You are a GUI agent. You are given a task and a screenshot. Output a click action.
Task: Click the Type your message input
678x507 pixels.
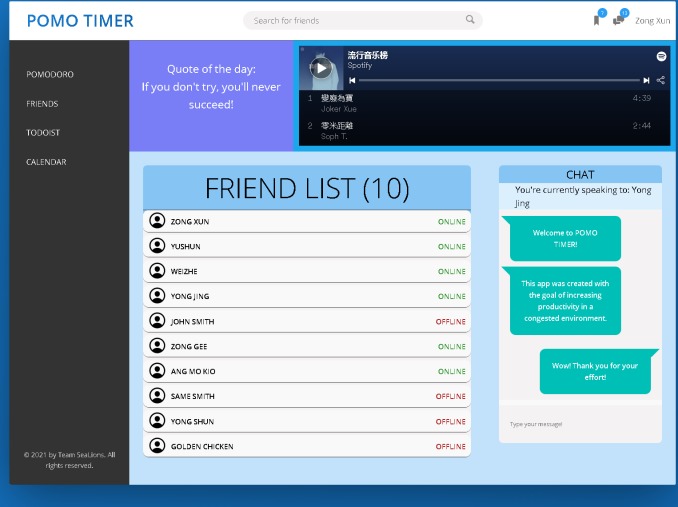580,424
